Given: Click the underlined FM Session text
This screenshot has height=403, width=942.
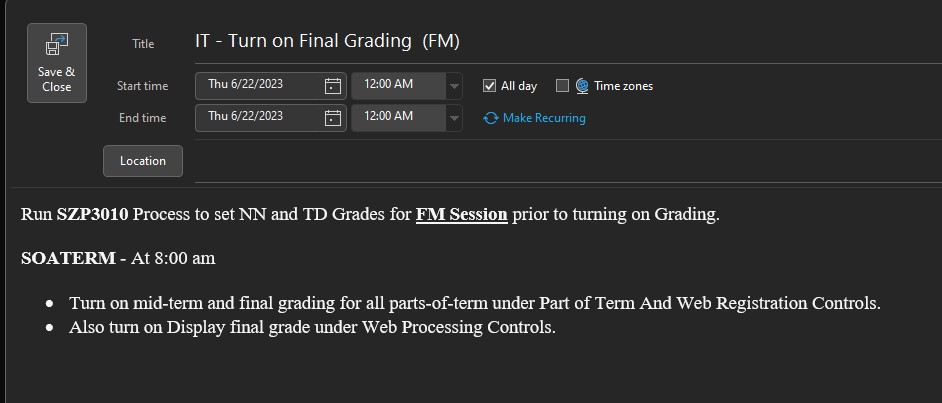Looking at the screenshot, I should click(461, 214).
